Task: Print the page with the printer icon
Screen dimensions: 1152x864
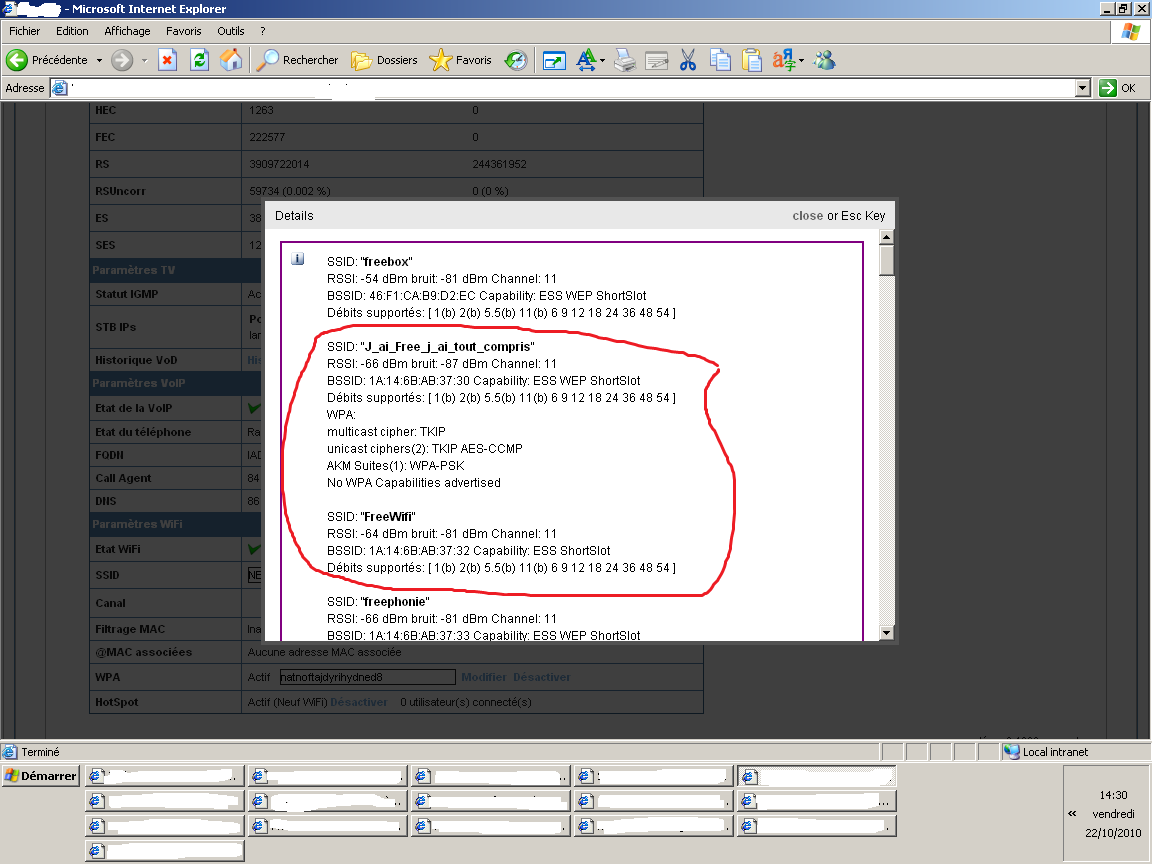Action: pos(624,60)
